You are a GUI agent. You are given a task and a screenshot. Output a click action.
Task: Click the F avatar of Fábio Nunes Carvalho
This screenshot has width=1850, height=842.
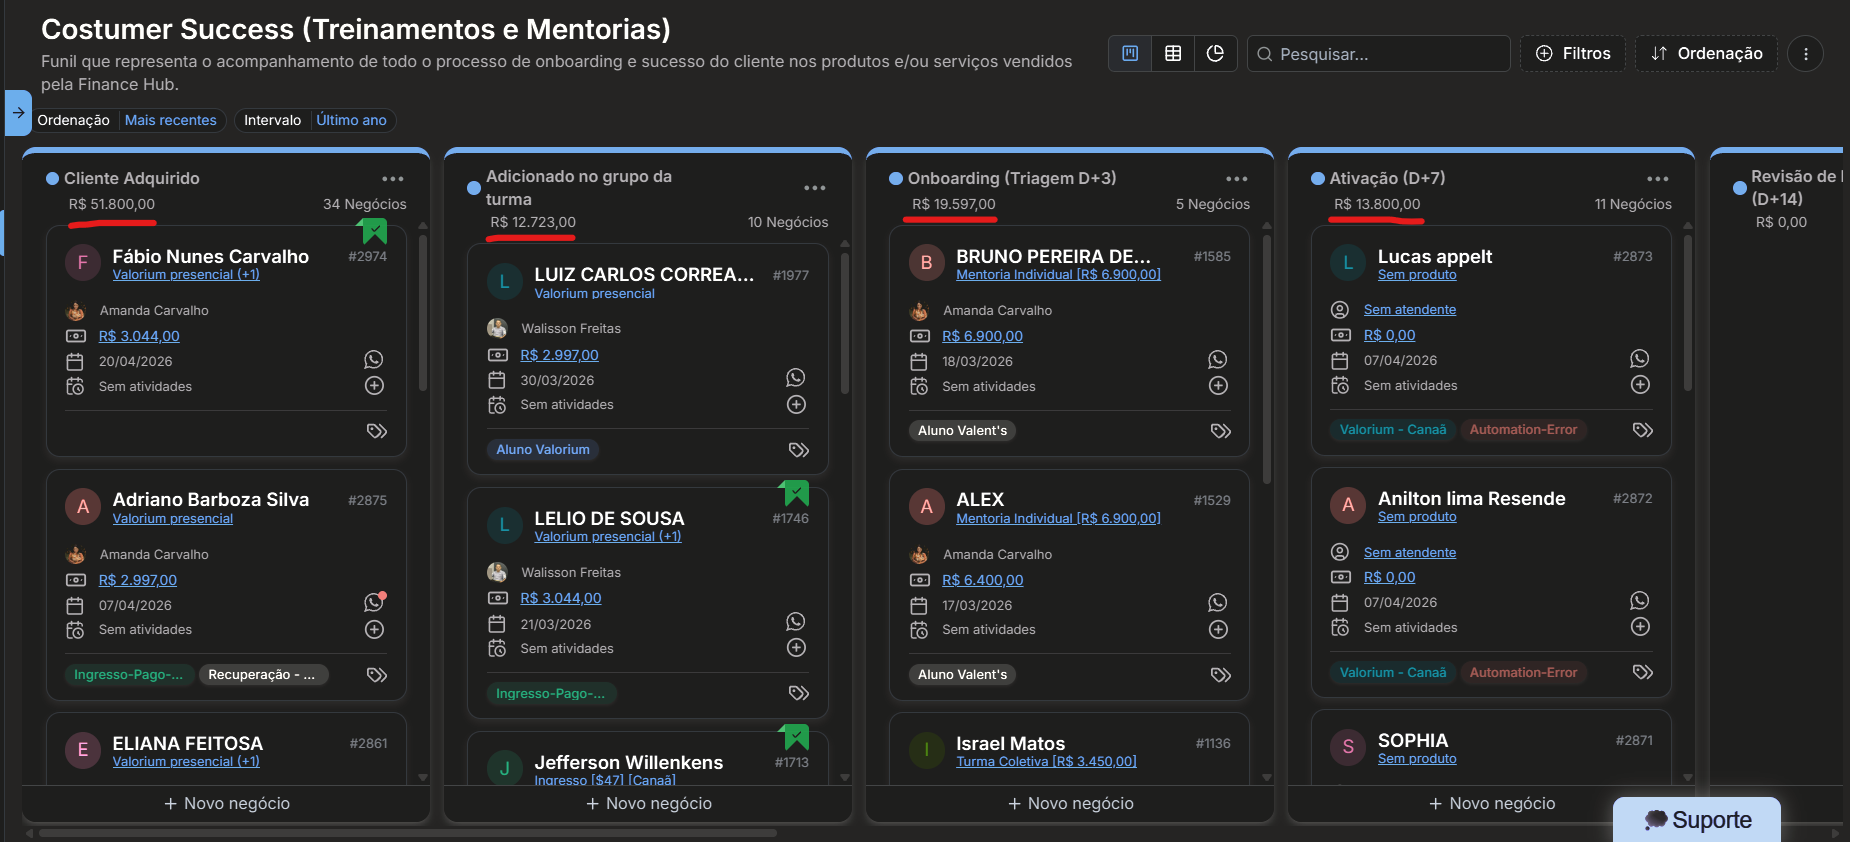83,263
